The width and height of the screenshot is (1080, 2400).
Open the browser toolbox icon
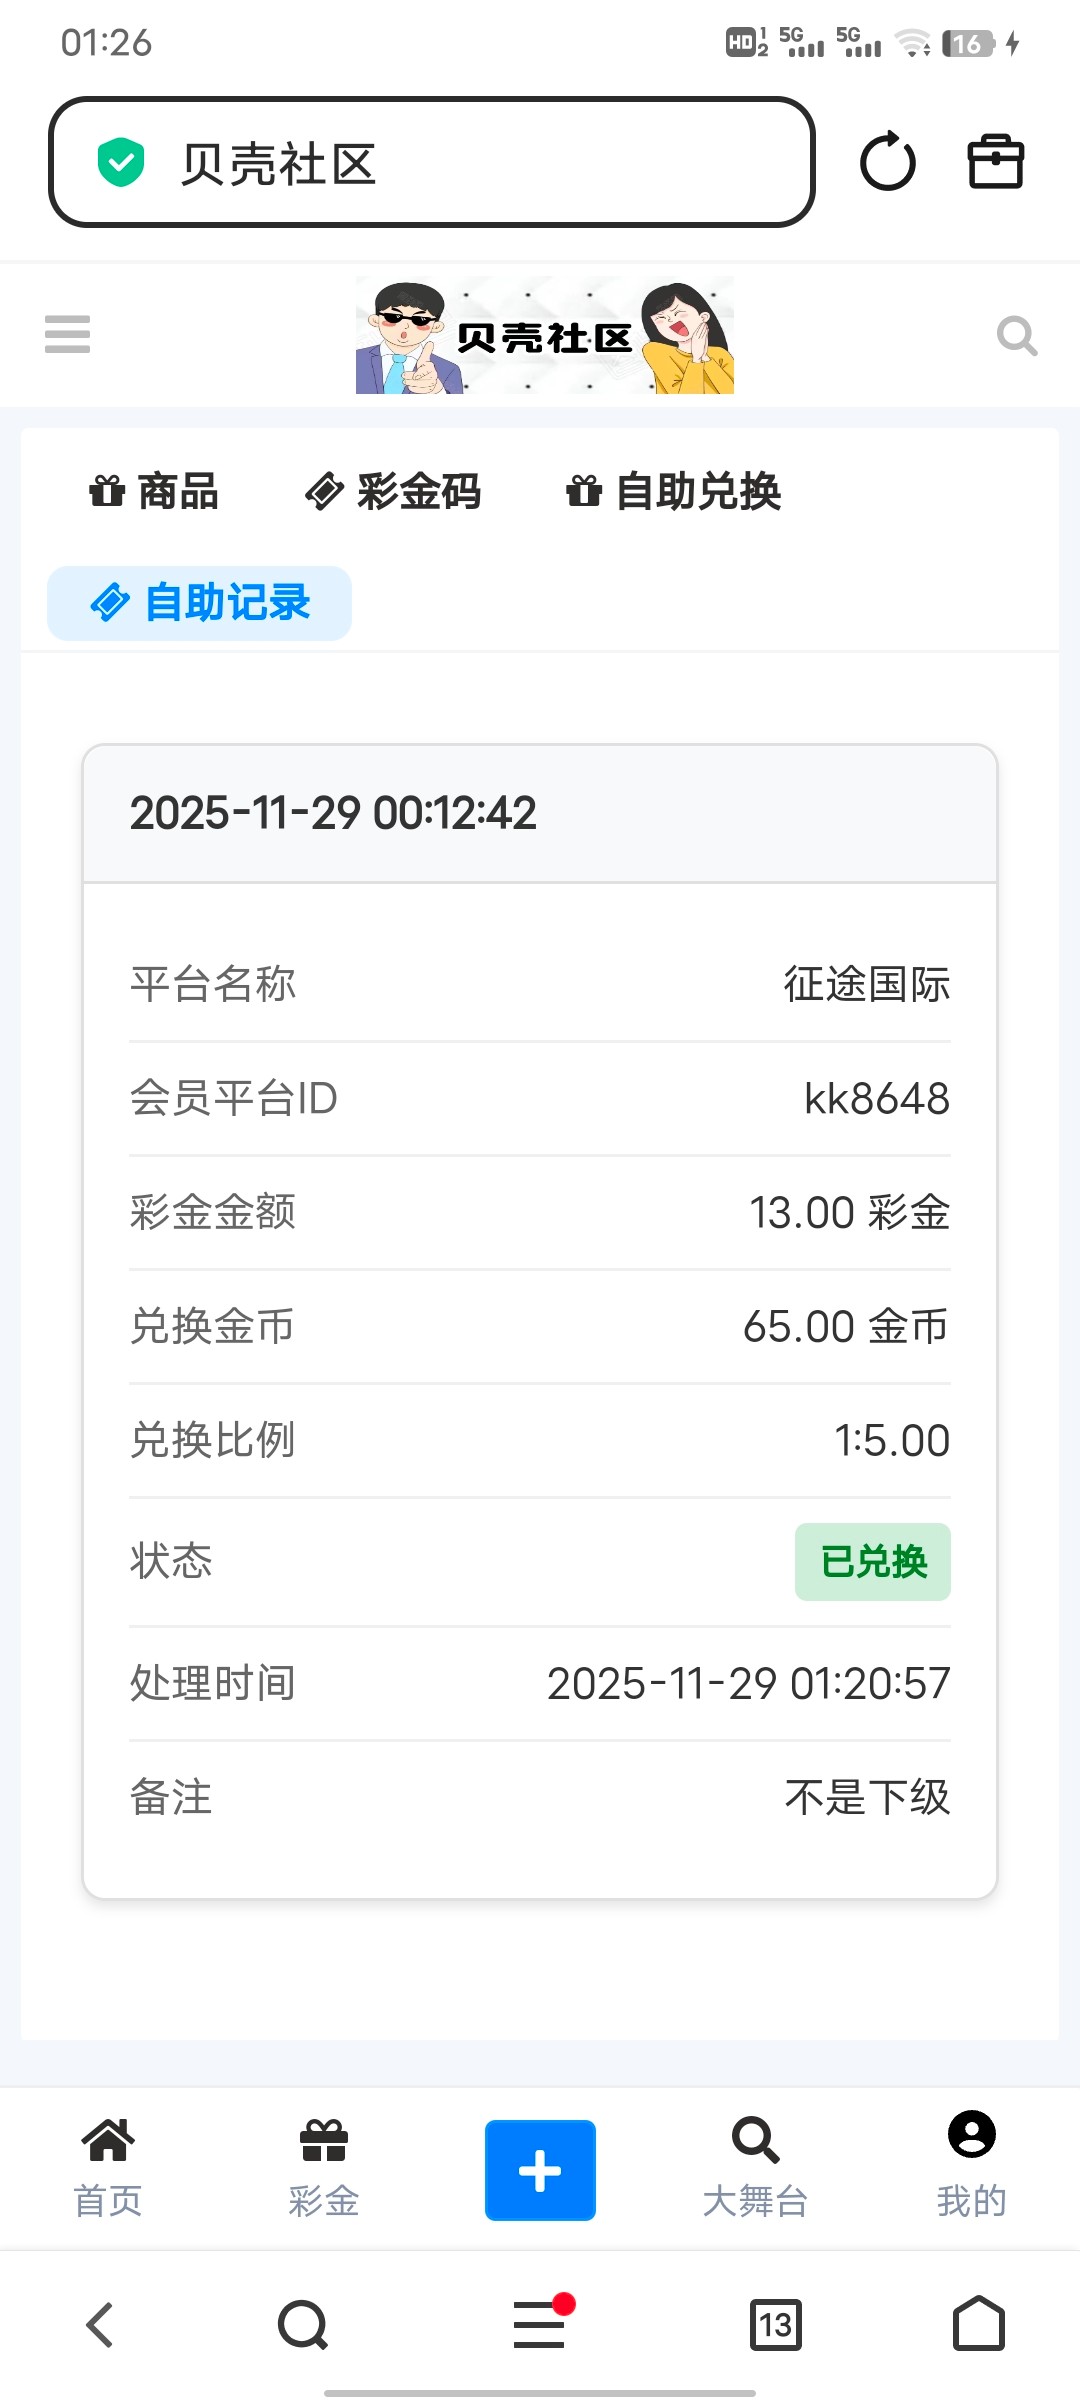[995, 162]
